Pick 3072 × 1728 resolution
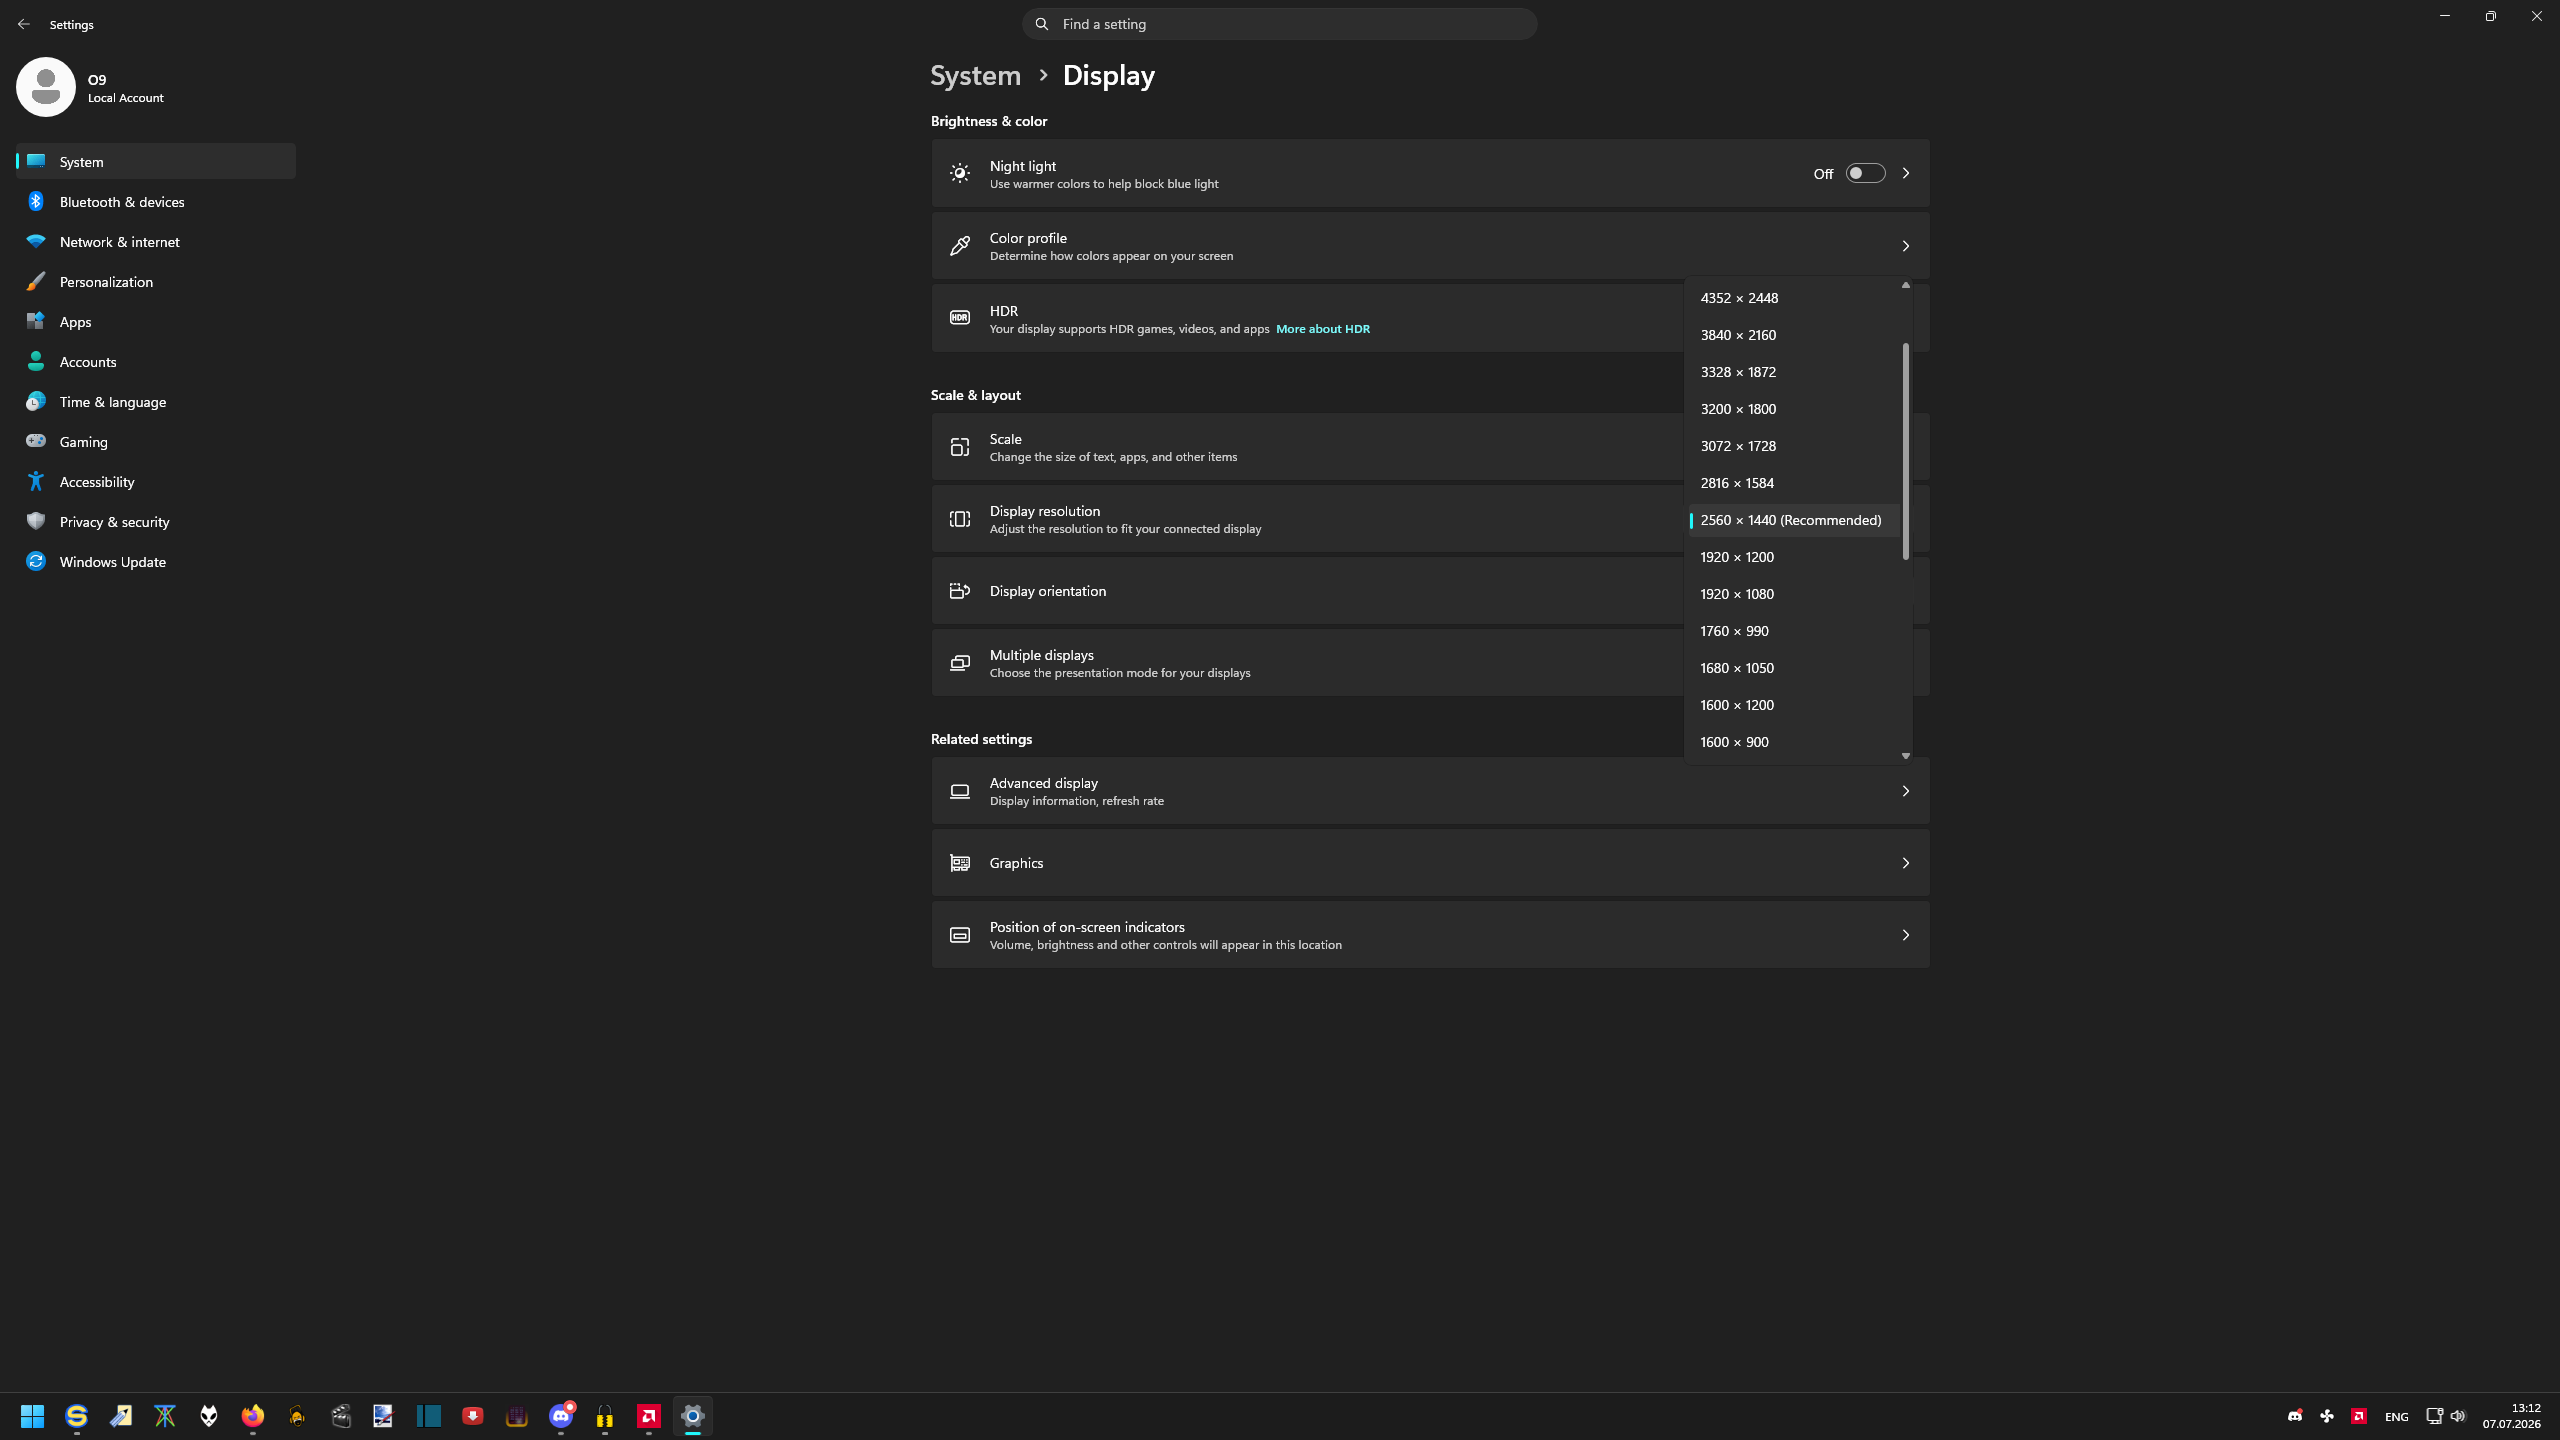Image resolution: width=2560 pixels, height=1440 pixels. (1794, 446)
